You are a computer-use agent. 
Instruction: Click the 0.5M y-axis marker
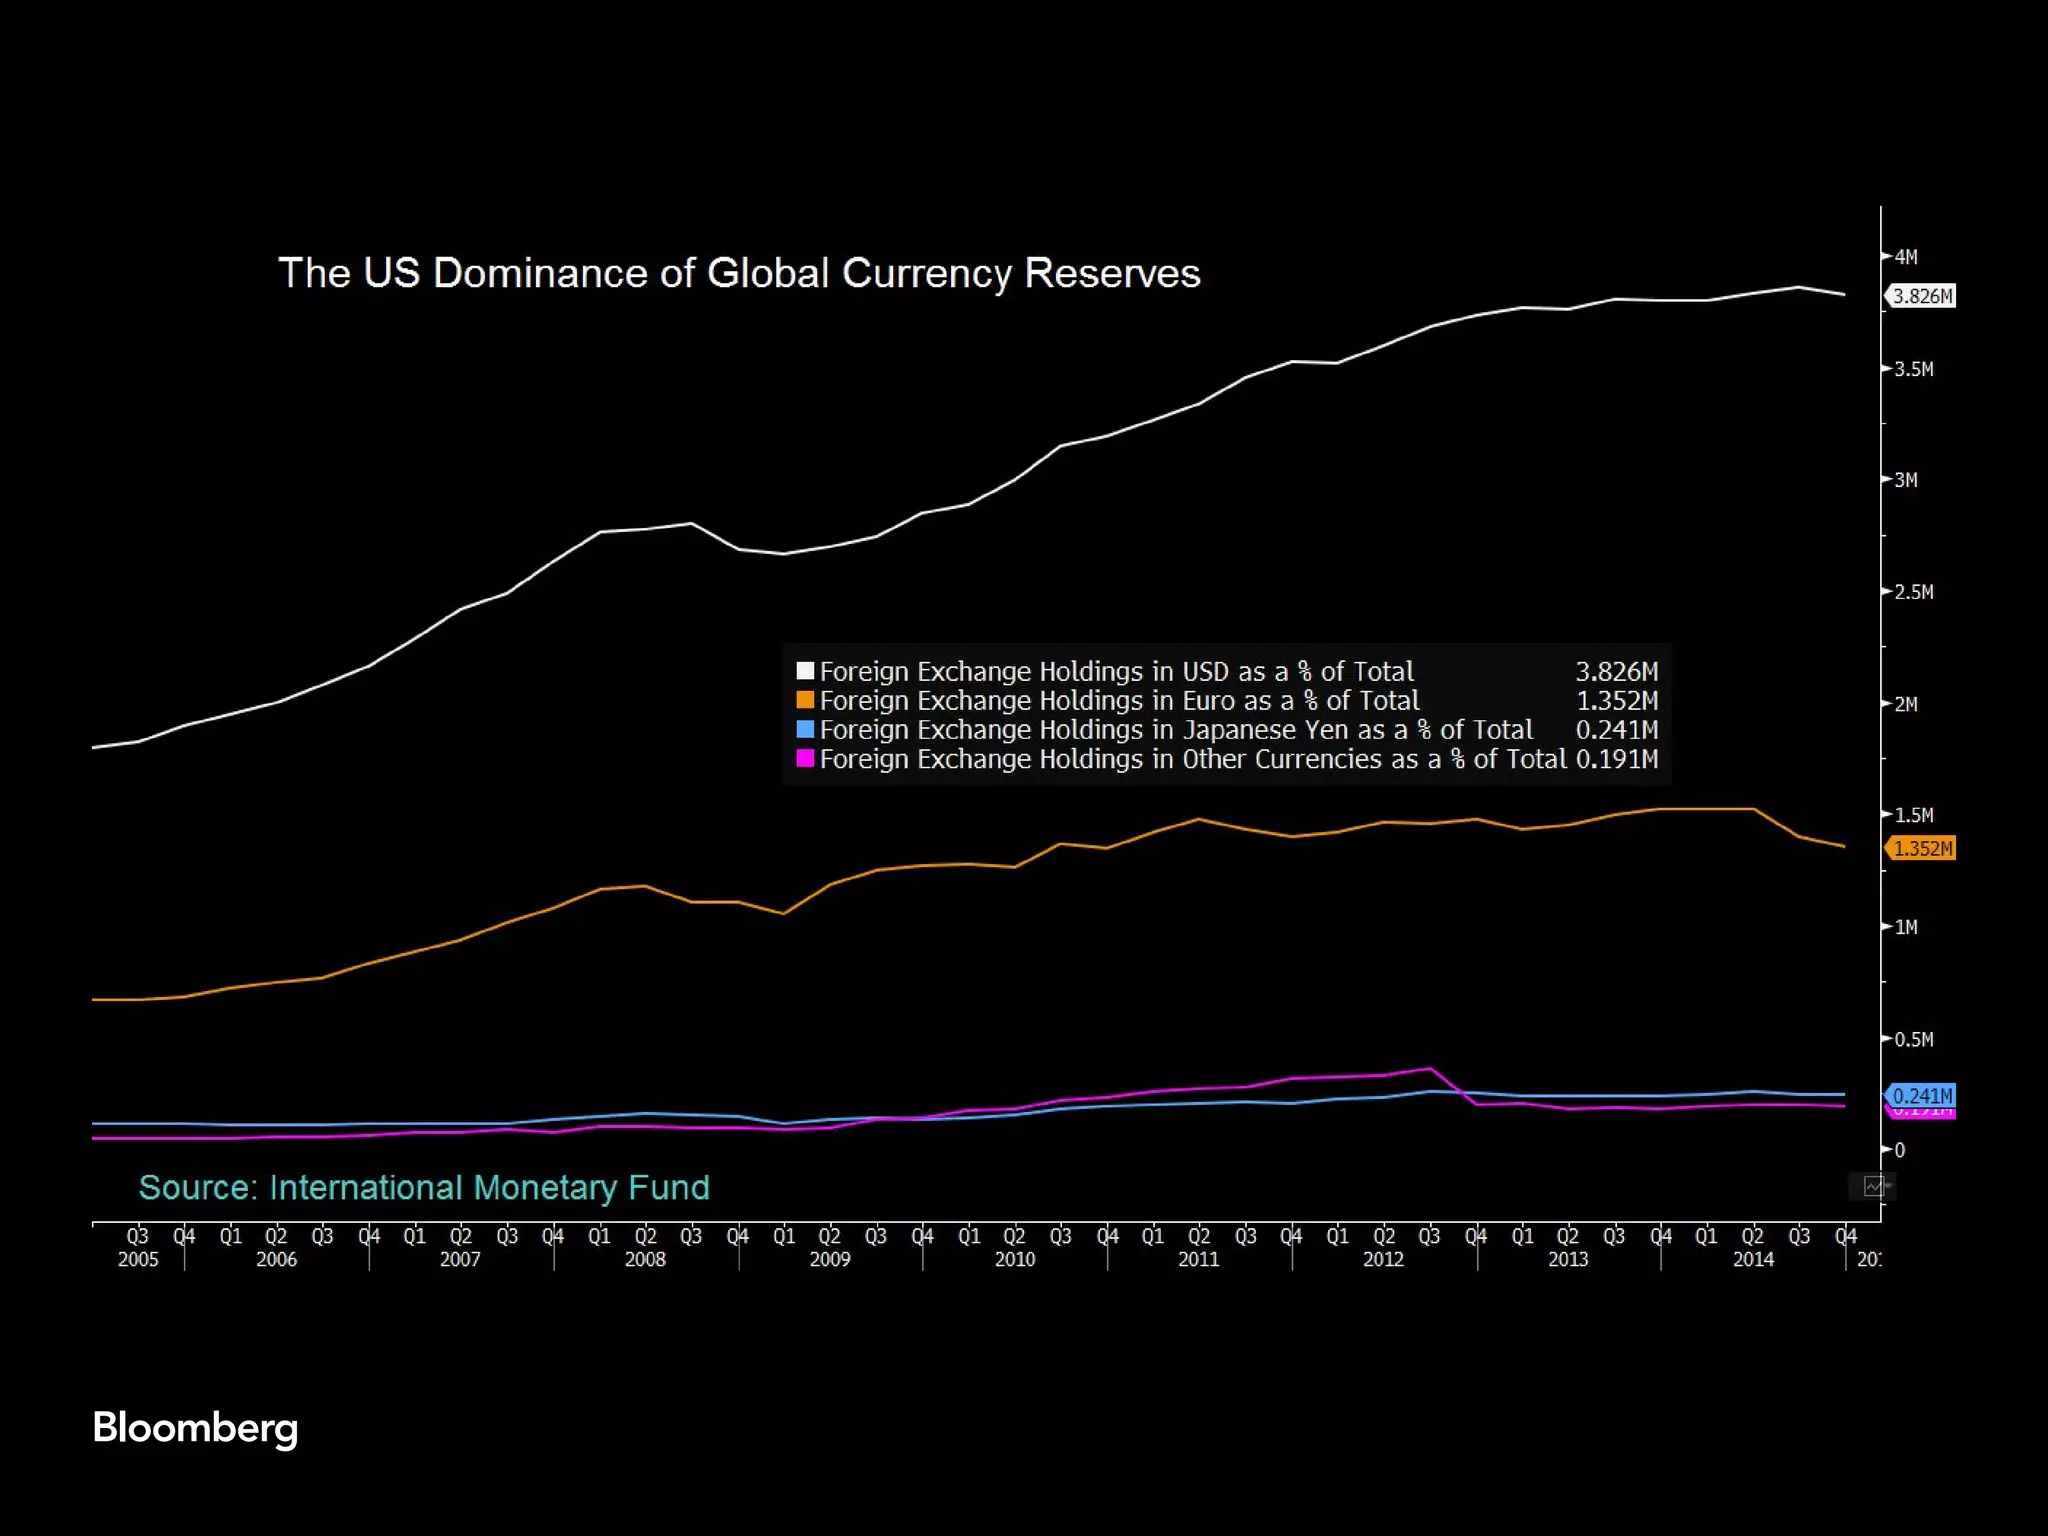click(1913, 1039)
